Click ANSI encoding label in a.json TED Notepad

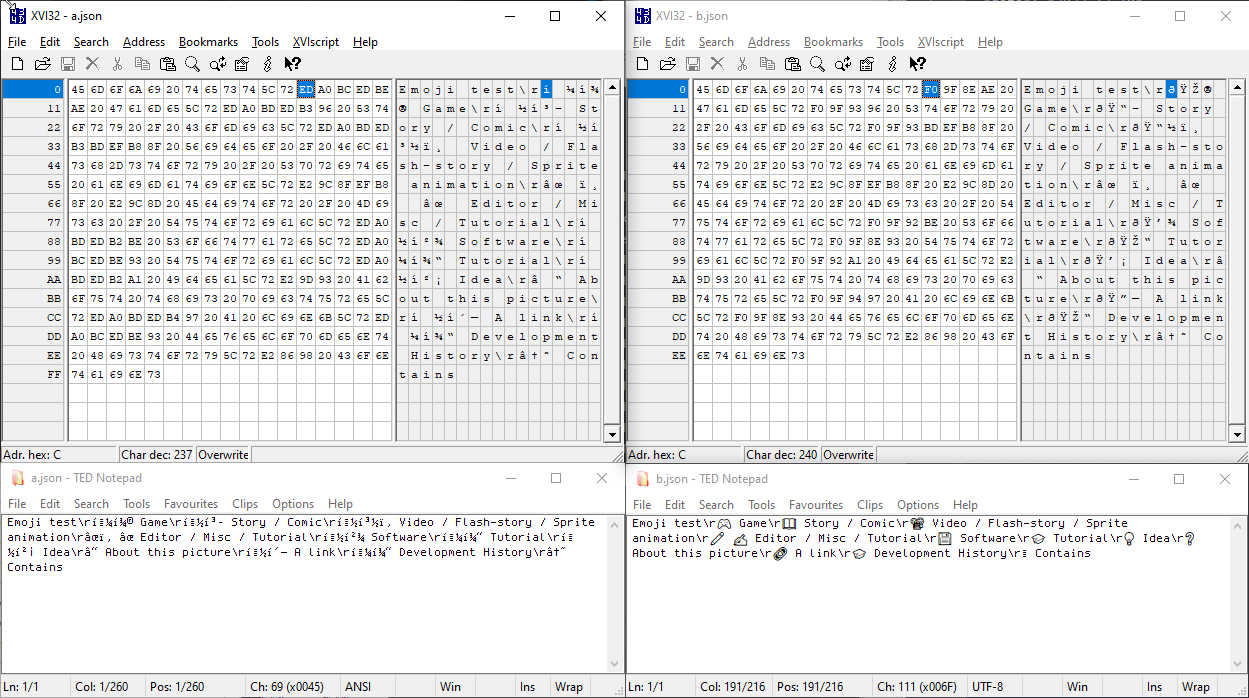pyautogui.click(x=358, y=687)
